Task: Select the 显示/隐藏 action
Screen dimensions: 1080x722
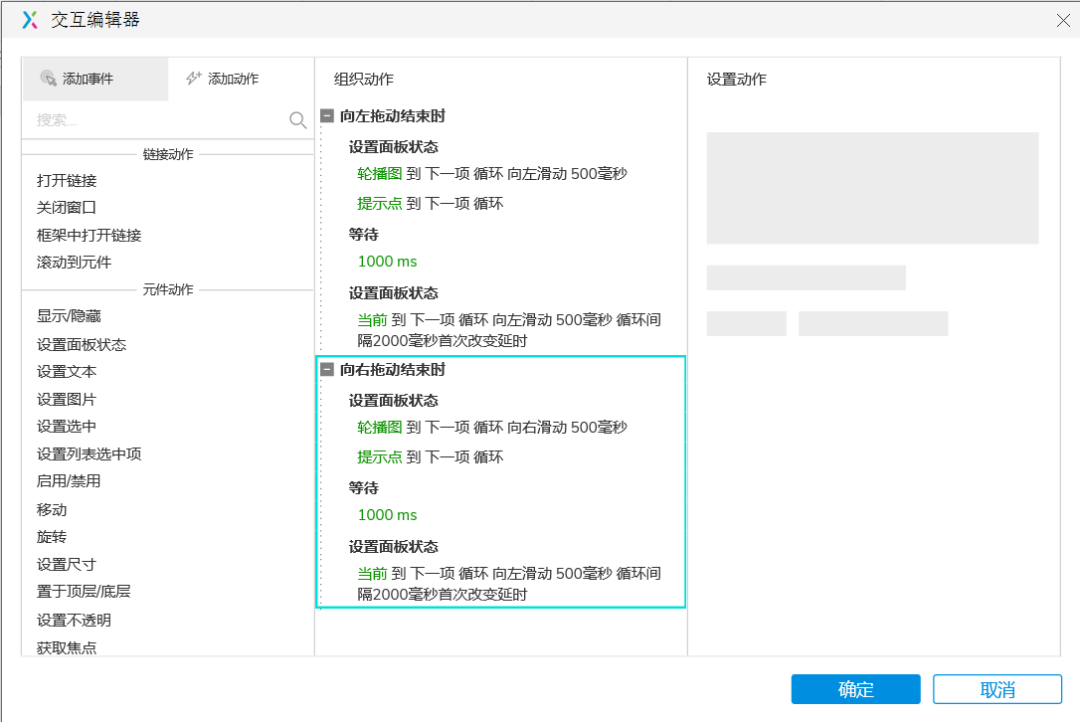Action: tap(69, 316)
